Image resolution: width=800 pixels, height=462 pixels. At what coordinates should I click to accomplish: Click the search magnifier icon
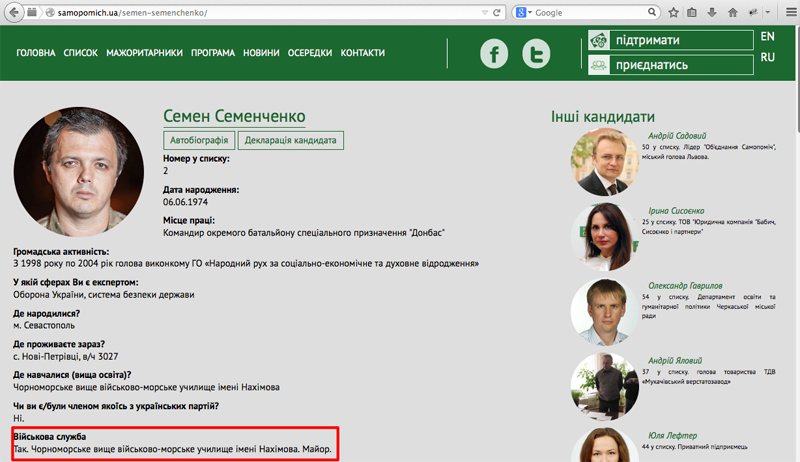point(653,12)
